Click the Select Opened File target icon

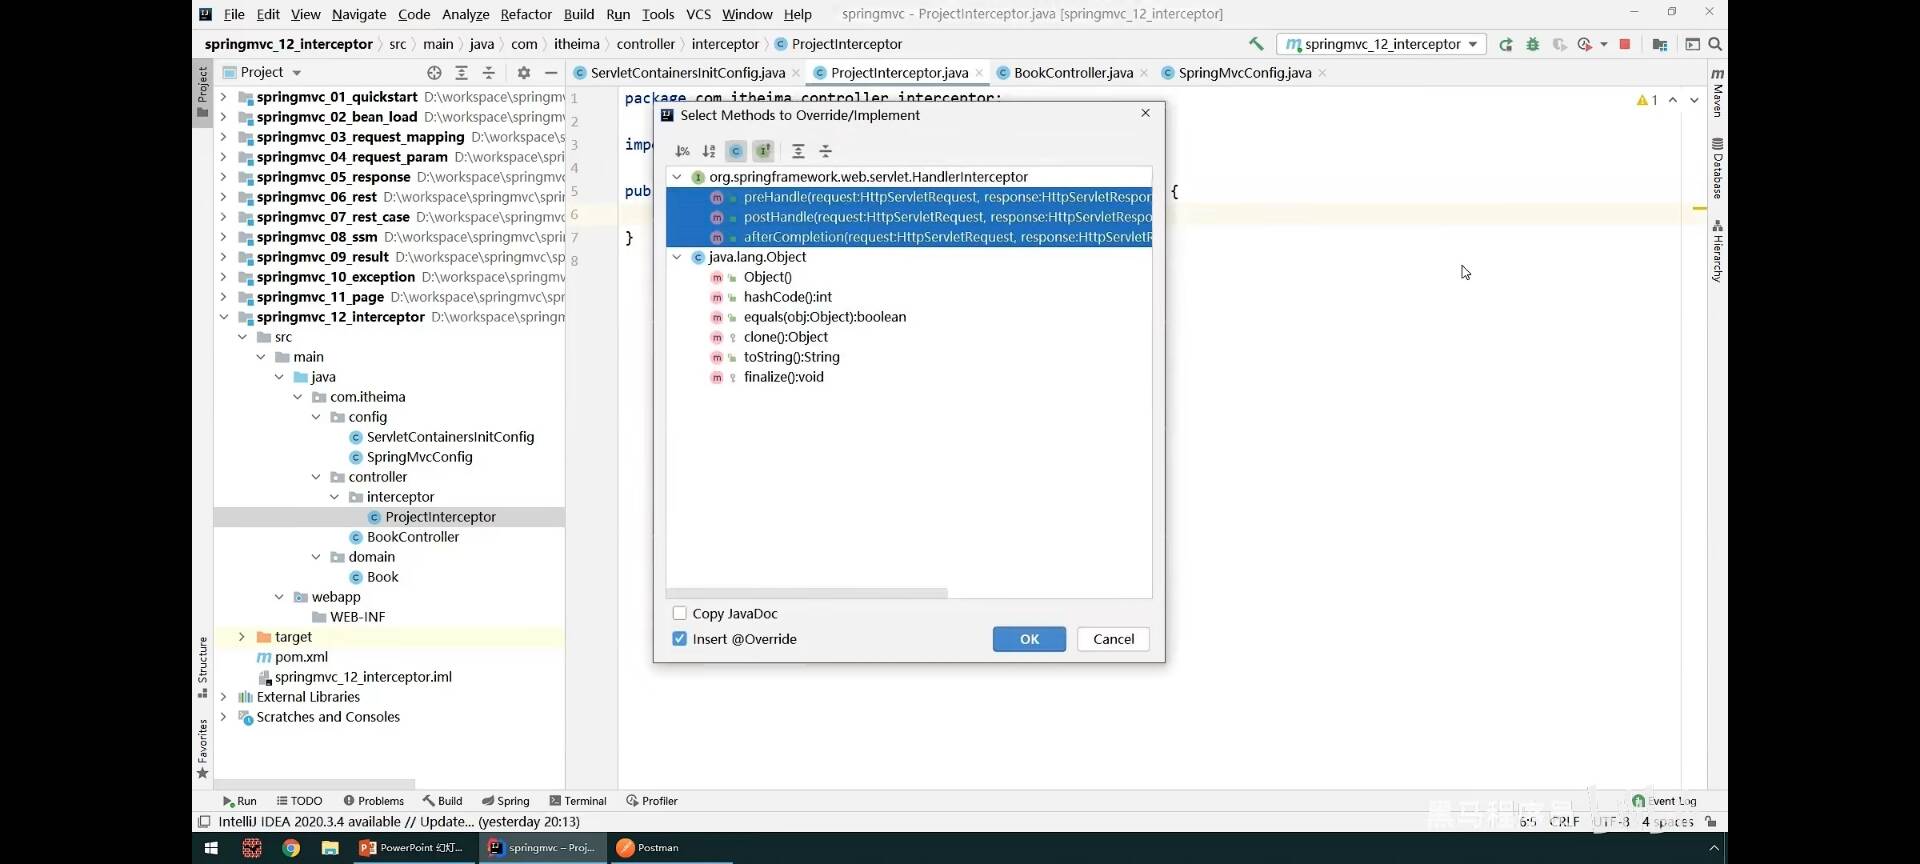434,72
